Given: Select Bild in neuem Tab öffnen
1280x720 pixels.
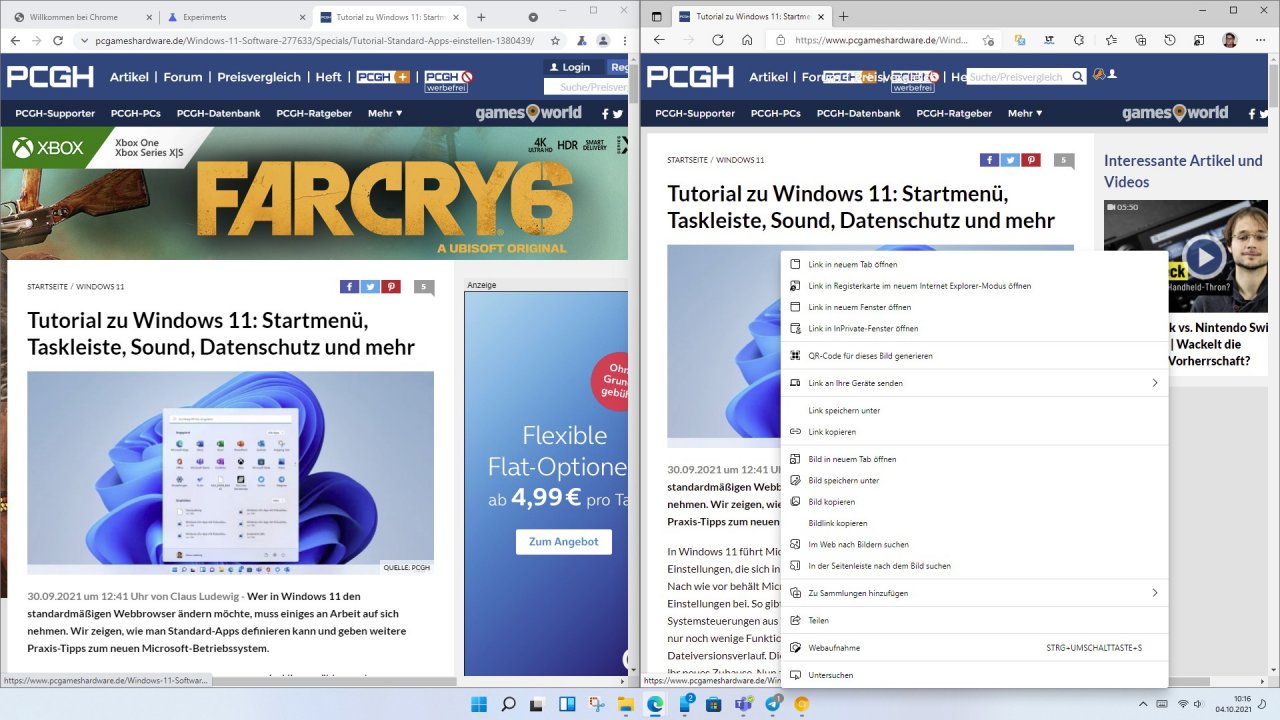Looking at the screenshot, I should tap(974, 459).
